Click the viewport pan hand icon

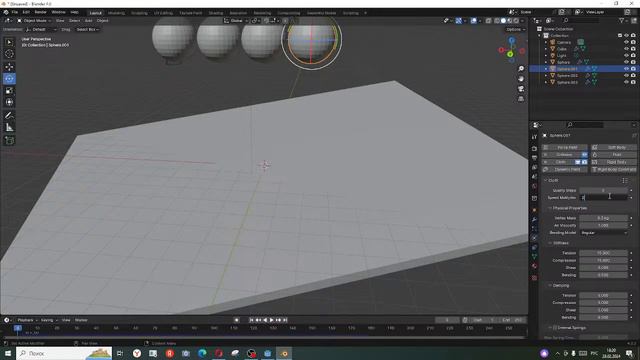click(521, 79)
